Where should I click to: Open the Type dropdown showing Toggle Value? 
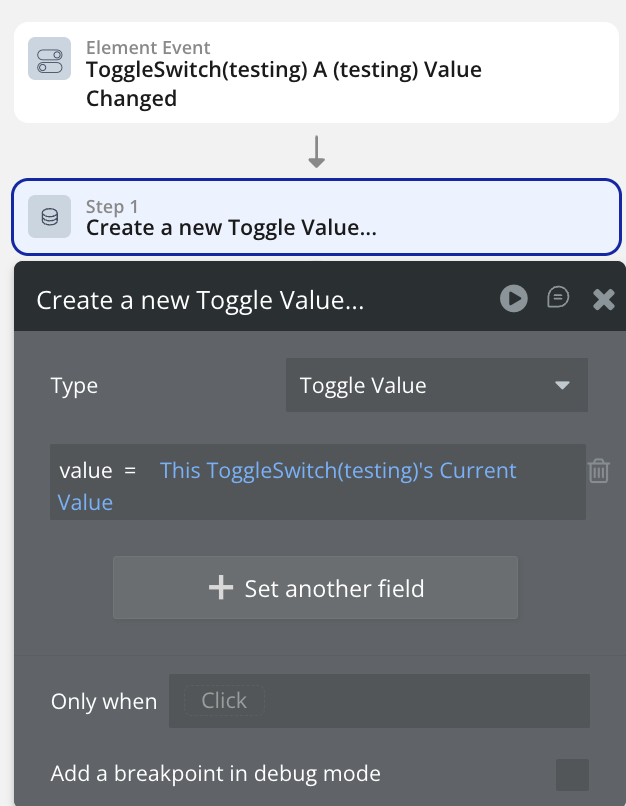[436, 386]
